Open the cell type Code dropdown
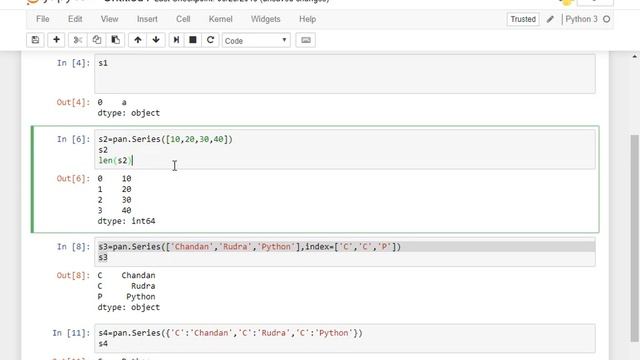The width and height of the screenshot is (640, 360). [256, 40]
